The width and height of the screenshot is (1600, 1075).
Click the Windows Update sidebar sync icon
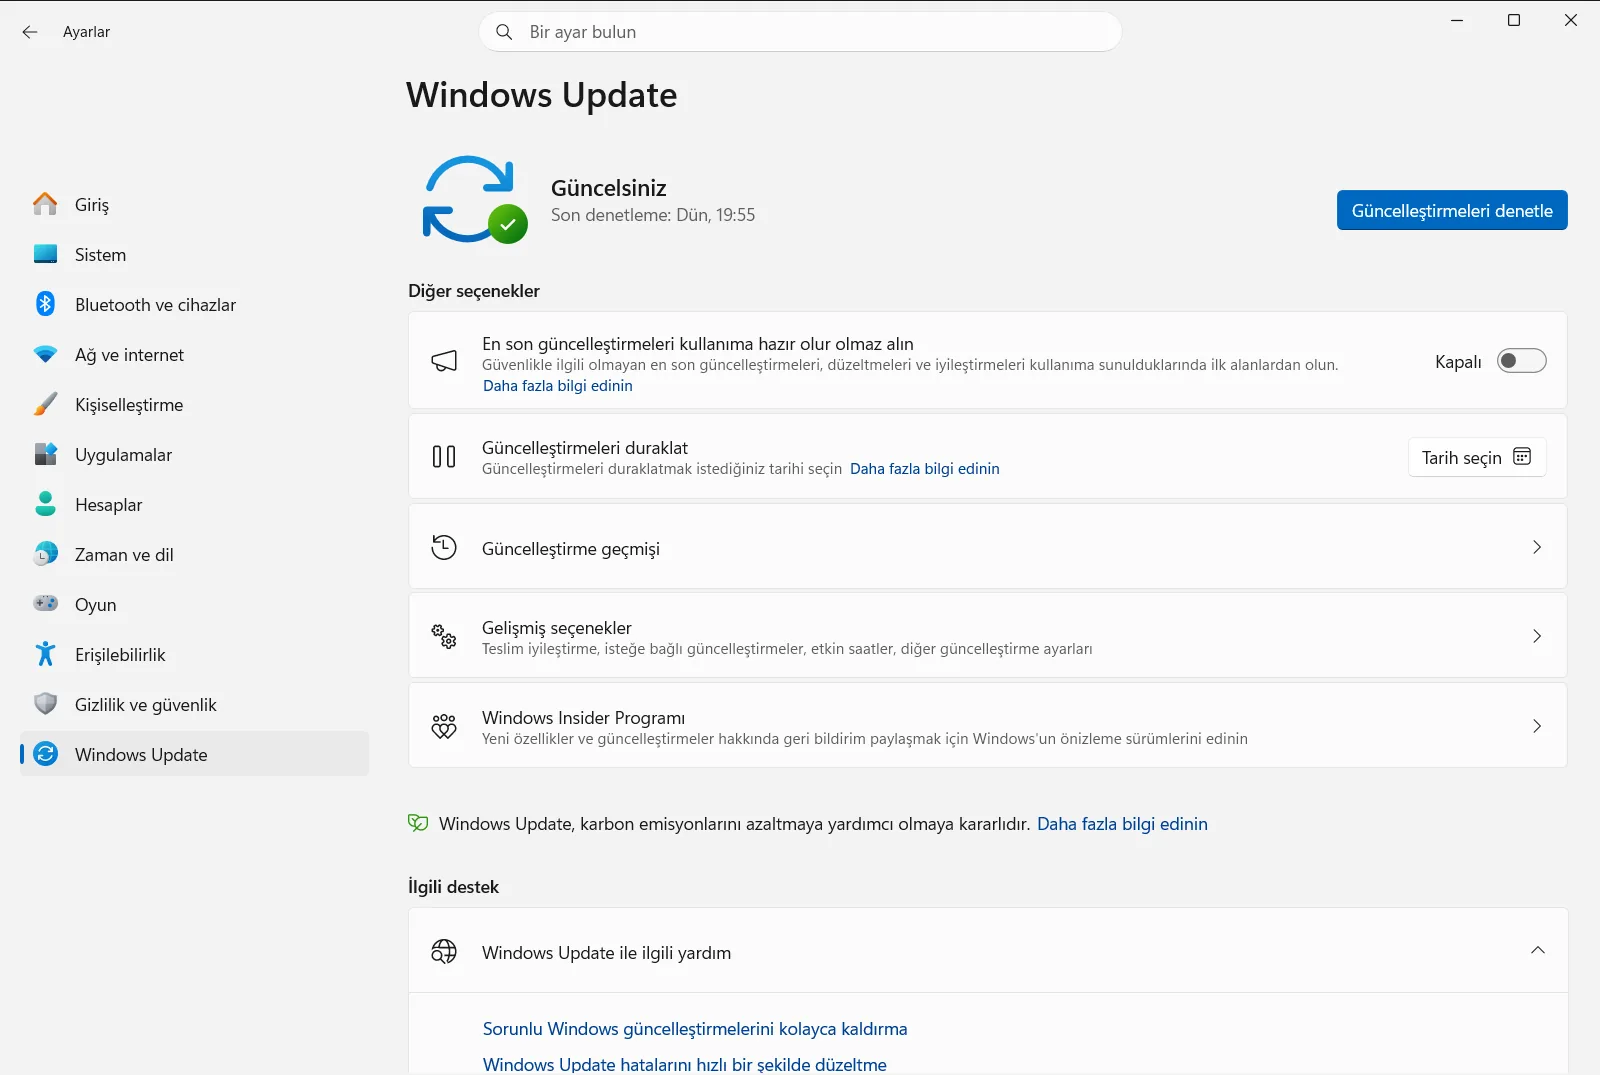click(45, 754)
